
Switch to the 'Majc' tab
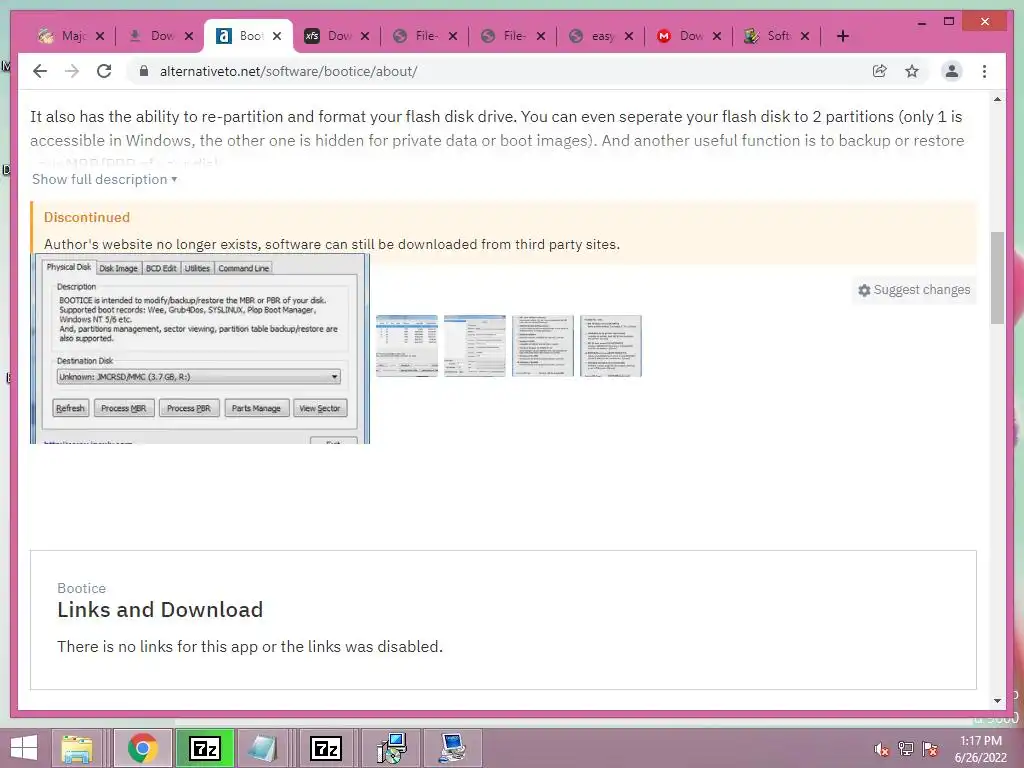pyautogui.click(x=62, y=36)
